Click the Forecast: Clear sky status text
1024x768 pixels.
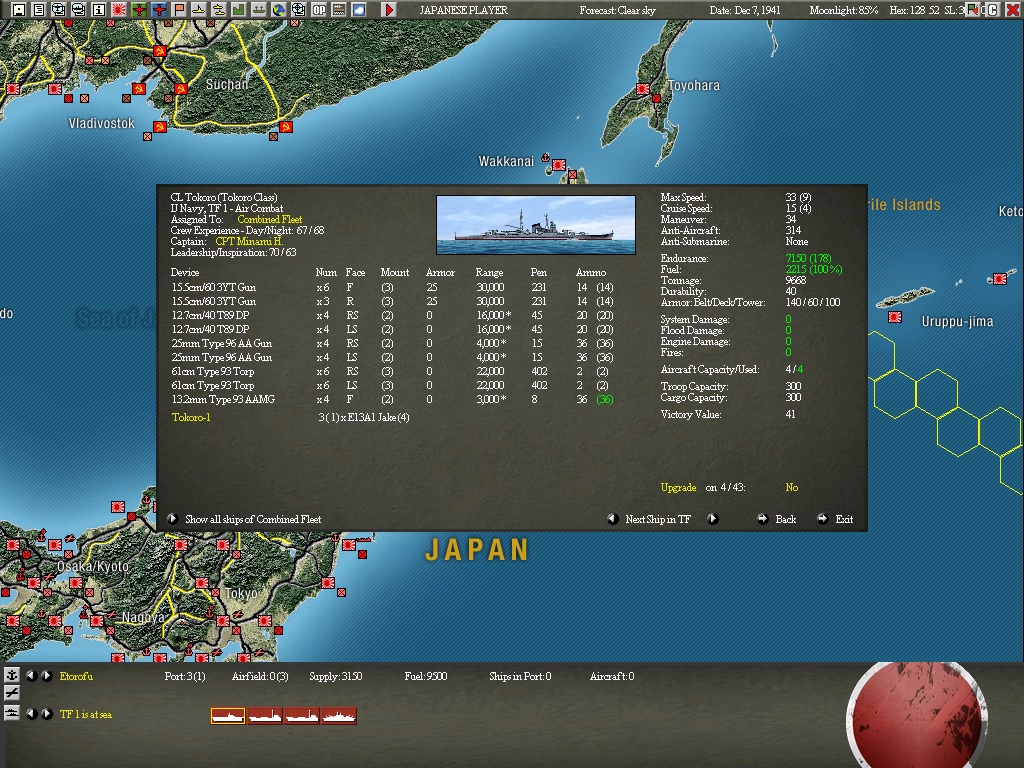point(617,10)
